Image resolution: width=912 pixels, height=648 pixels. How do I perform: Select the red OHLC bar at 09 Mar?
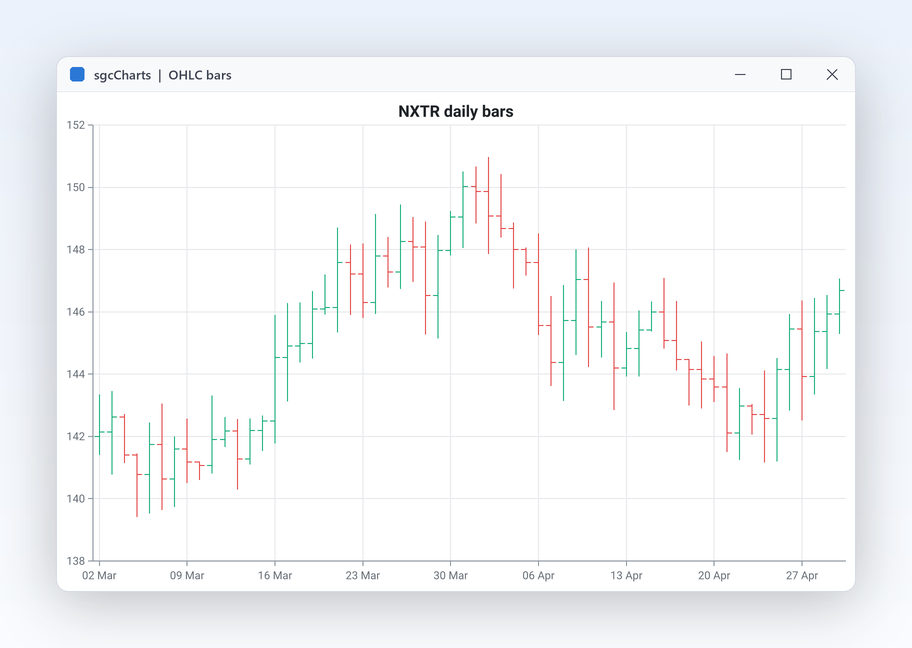[187, 451]
